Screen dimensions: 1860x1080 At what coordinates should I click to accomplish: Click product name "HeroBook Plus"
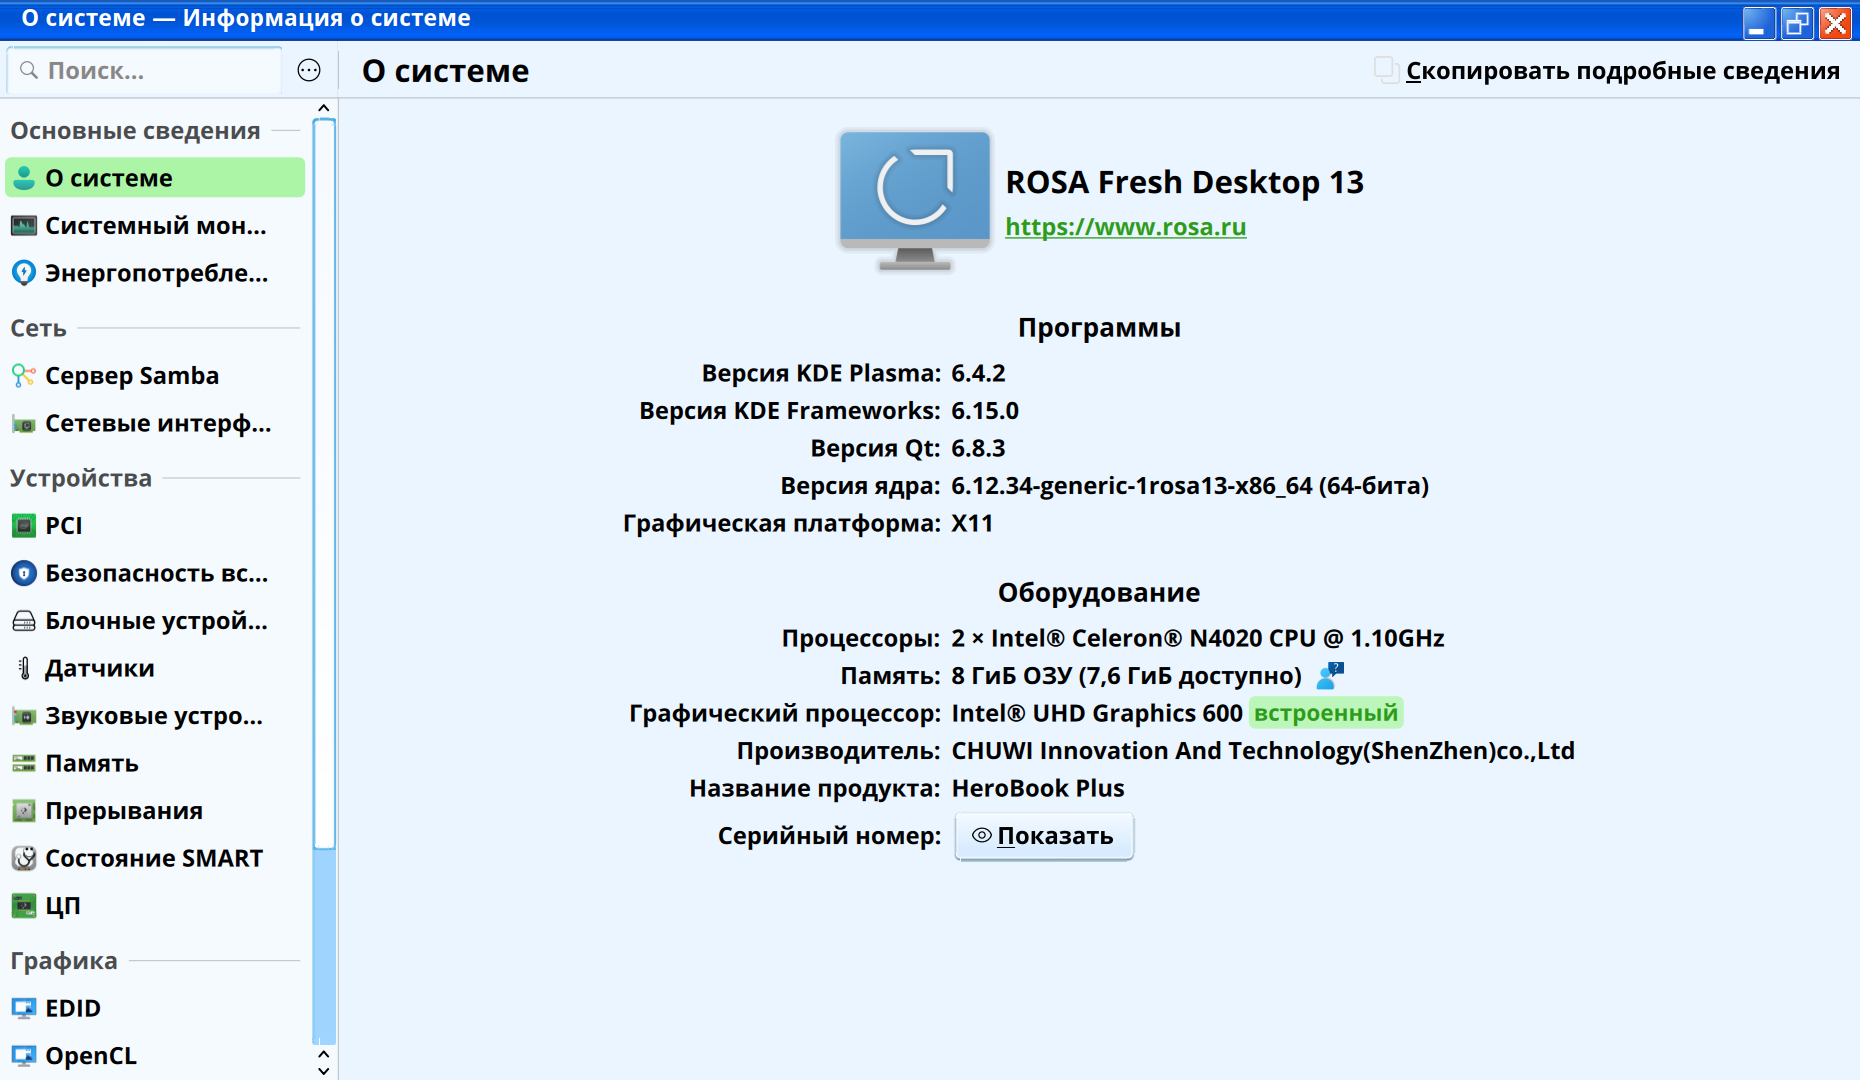pos(1038,788)
